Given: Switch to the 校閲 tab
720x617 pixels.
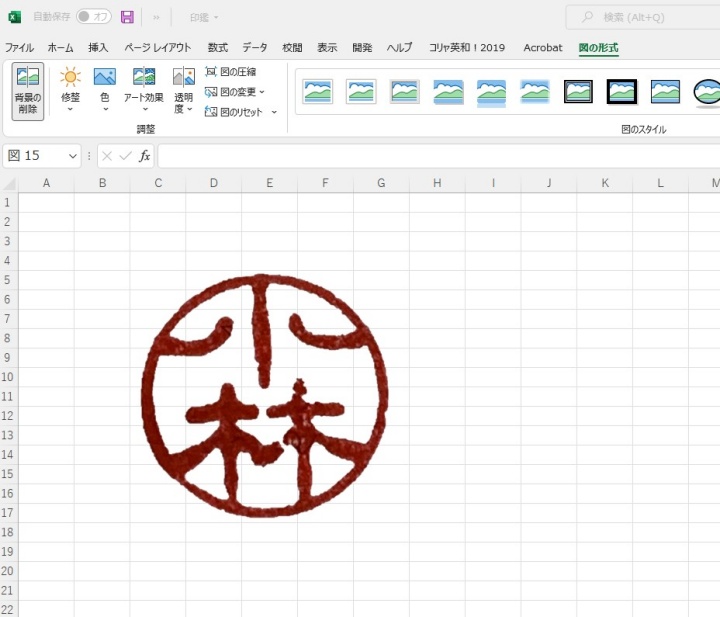Looking at the screenshot, I should click(292, 48).
